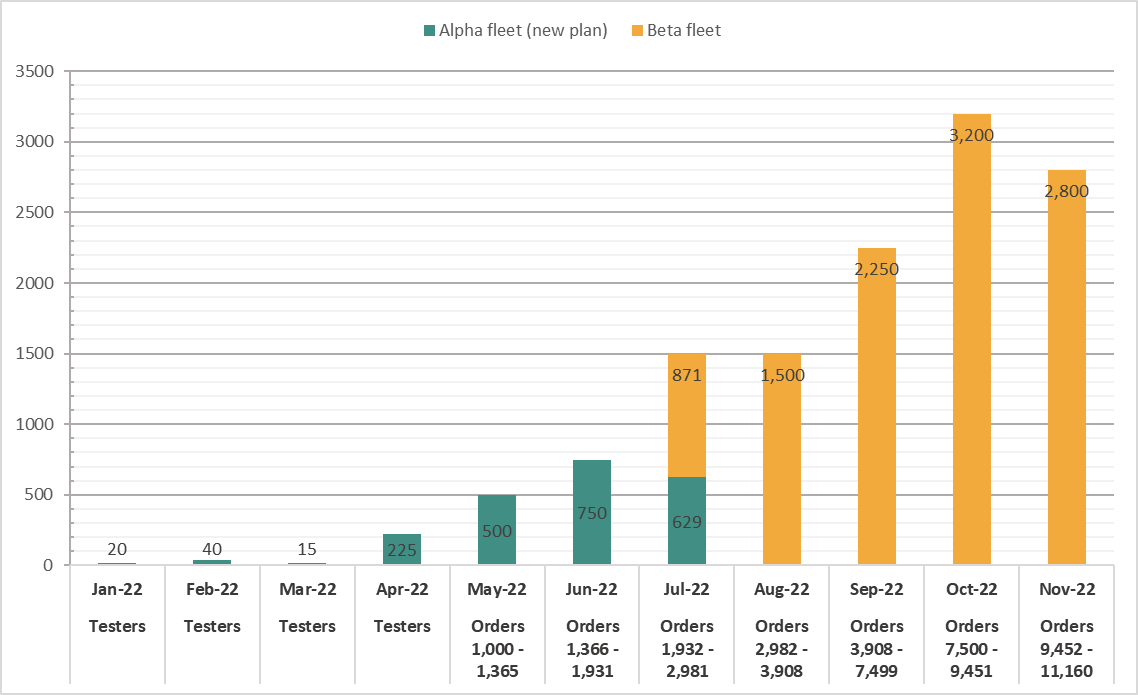Screen dimensions: 1138x695
Task: Select the Beta fleet legend label
Action: pyautogui.click(x=684, y=30)
